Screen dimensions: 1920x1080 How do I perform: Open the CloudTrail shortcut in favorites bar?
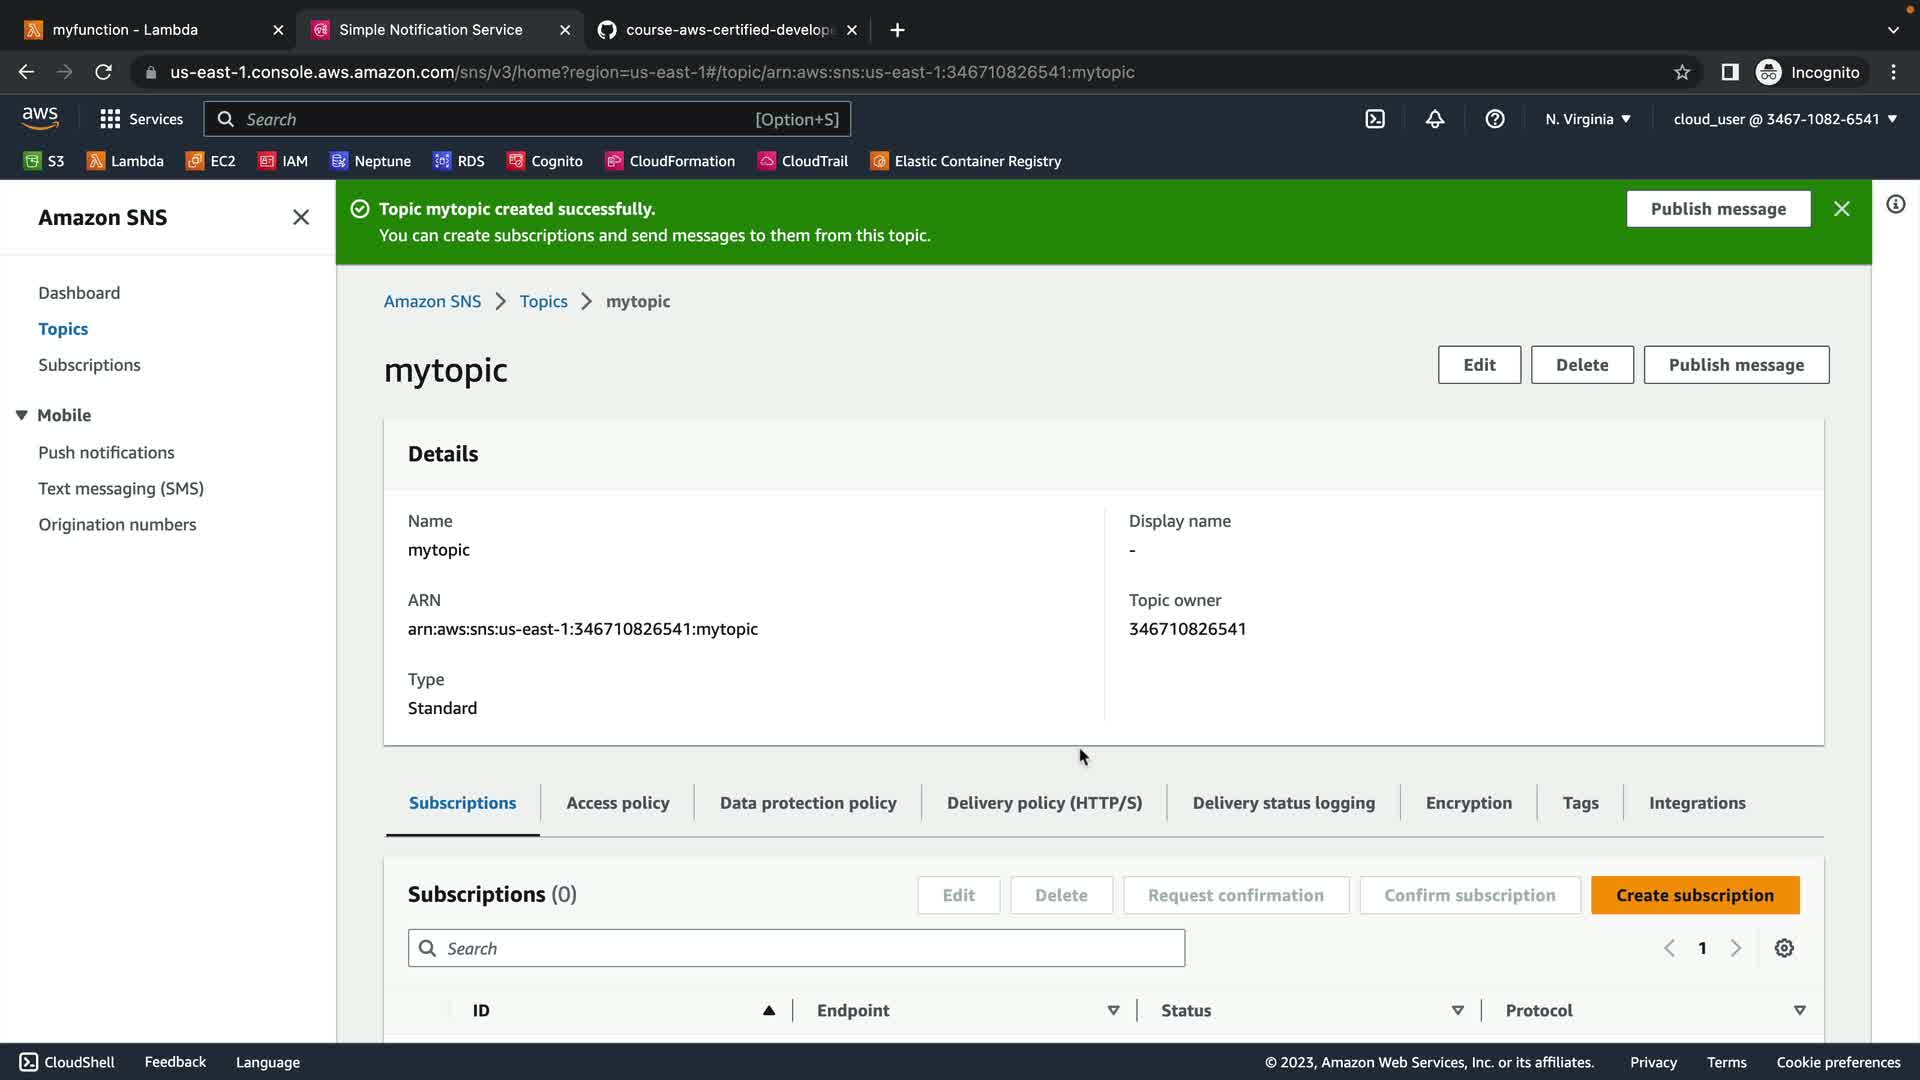(x=803, y=161)
